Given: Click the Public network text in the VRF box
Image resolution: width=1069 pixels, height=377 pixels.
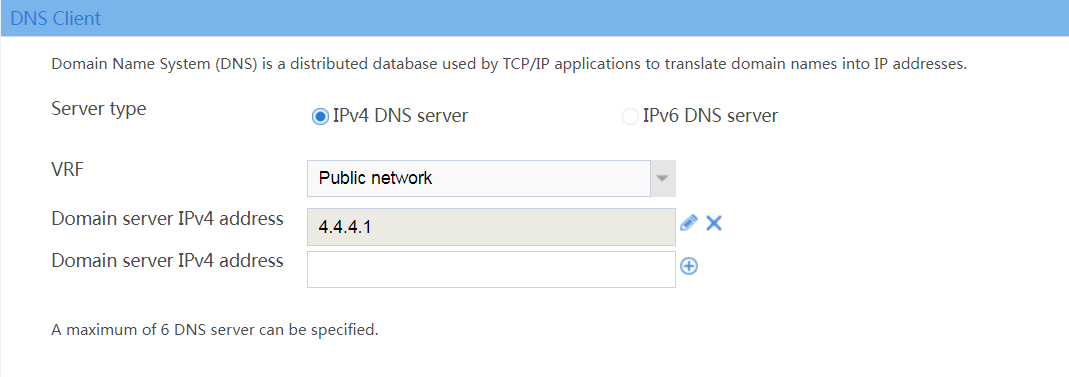Looking at the screenshot, I should click(x=376, y=179).
